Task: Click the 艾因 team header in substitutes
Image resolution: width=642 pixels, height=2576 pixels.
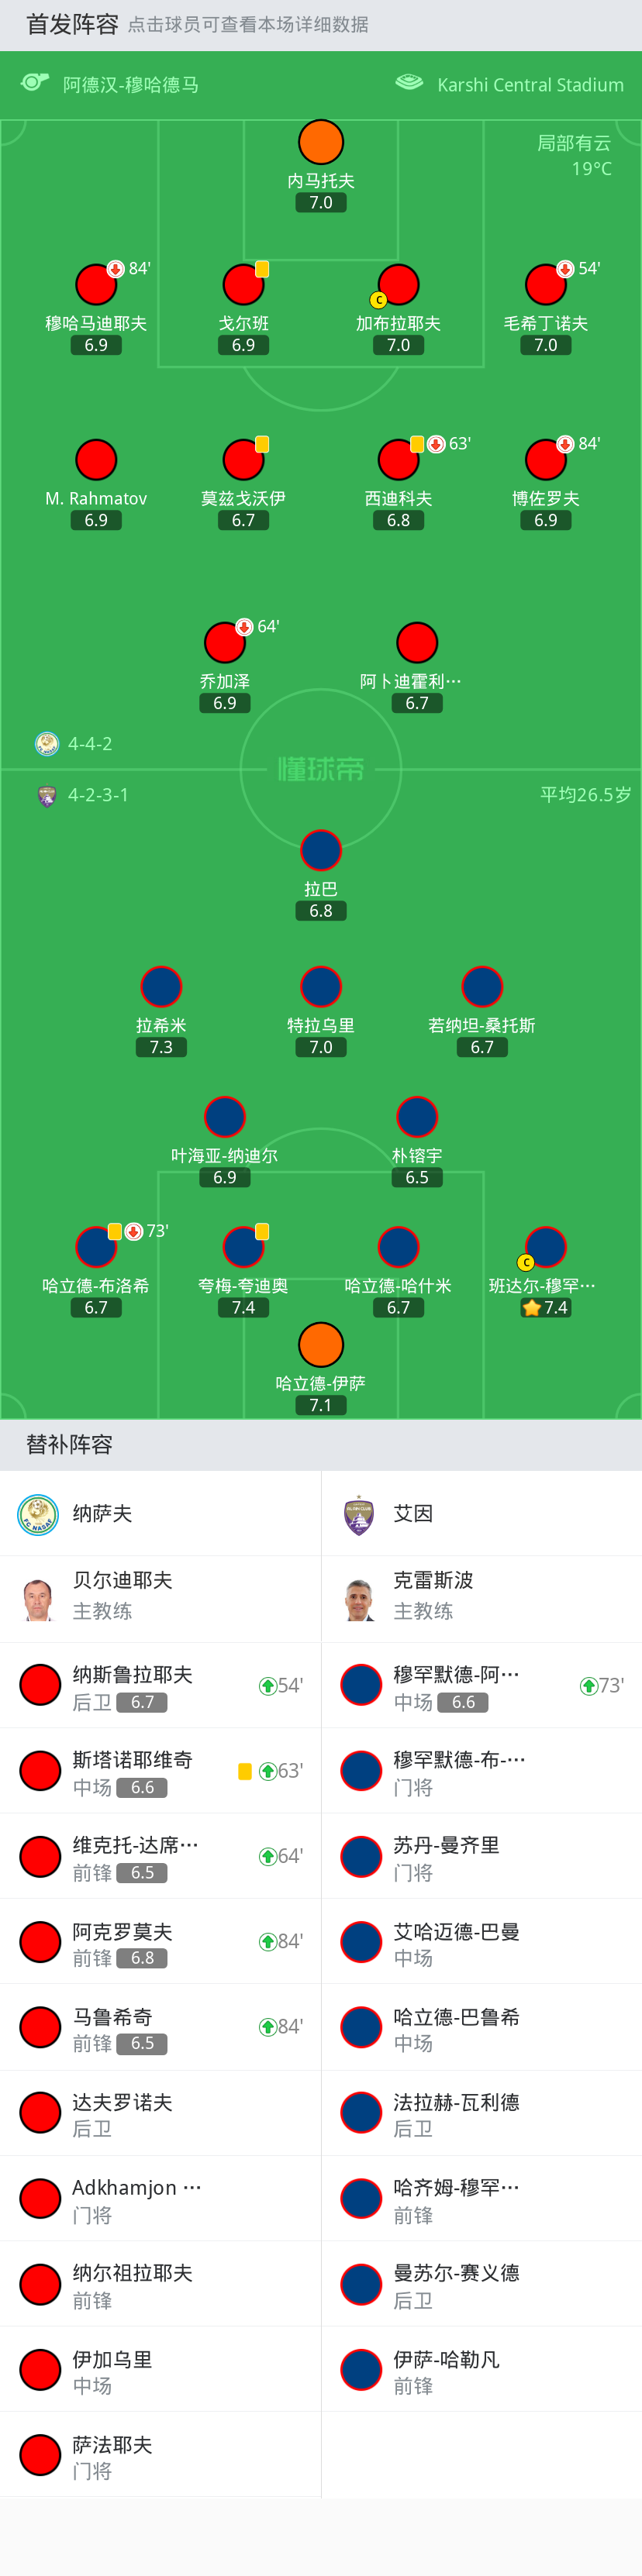Action: point(481,1514)
